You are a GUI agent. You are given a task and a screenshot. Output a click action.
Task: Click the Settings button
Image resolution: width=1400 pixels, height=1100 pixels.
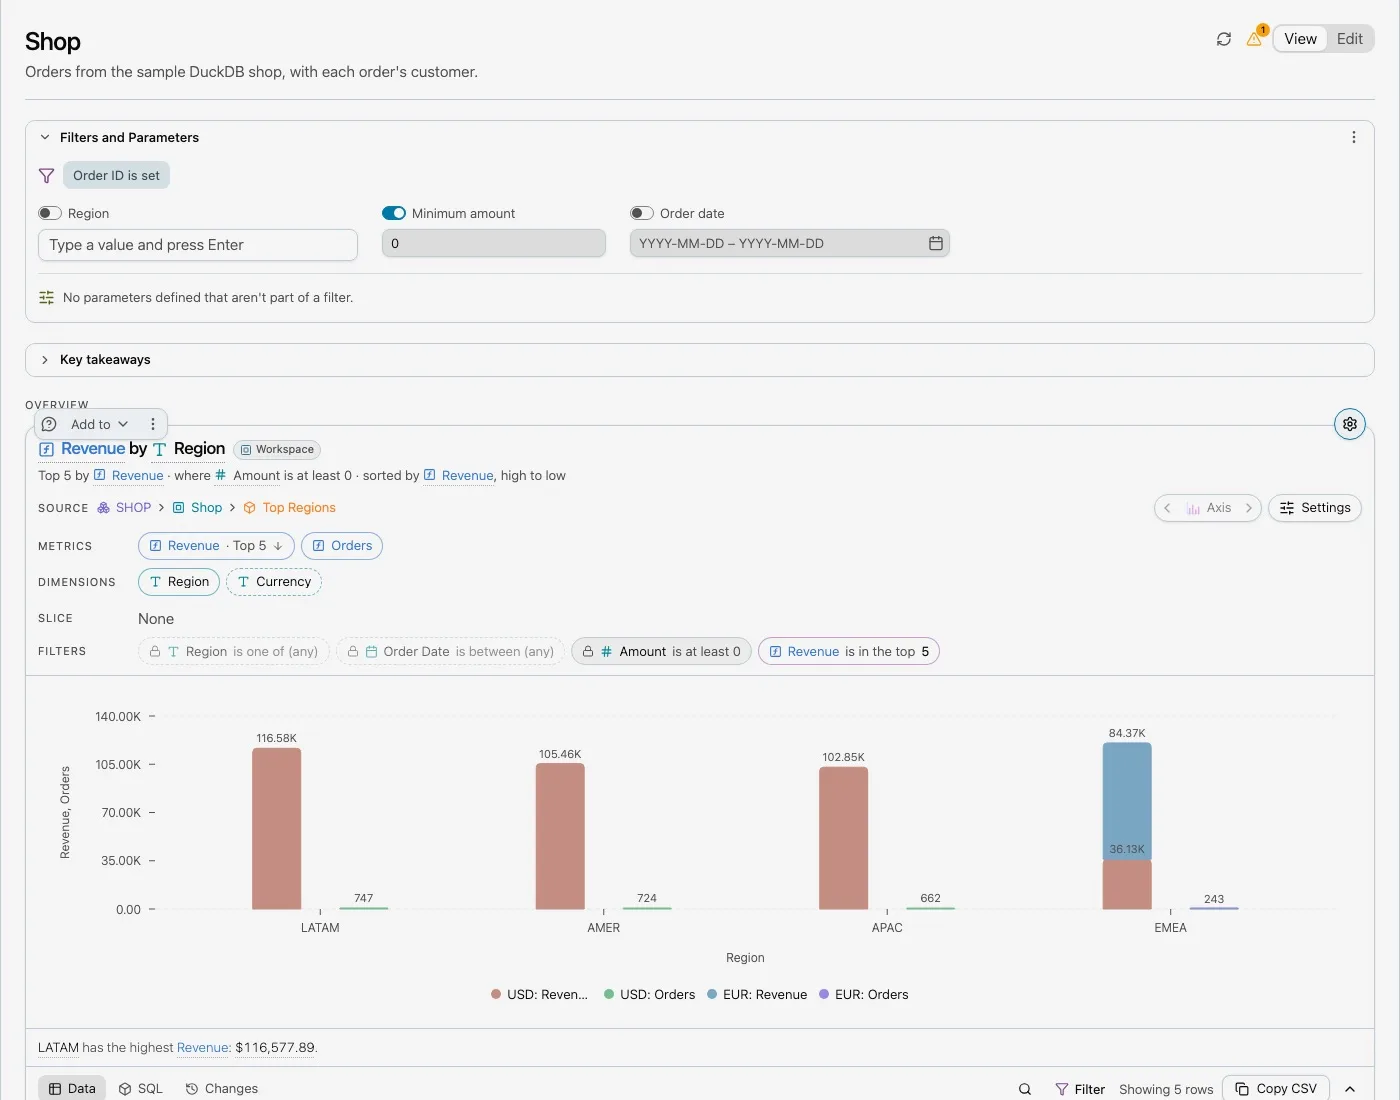pyautogui.click(x=1315, y=508)
